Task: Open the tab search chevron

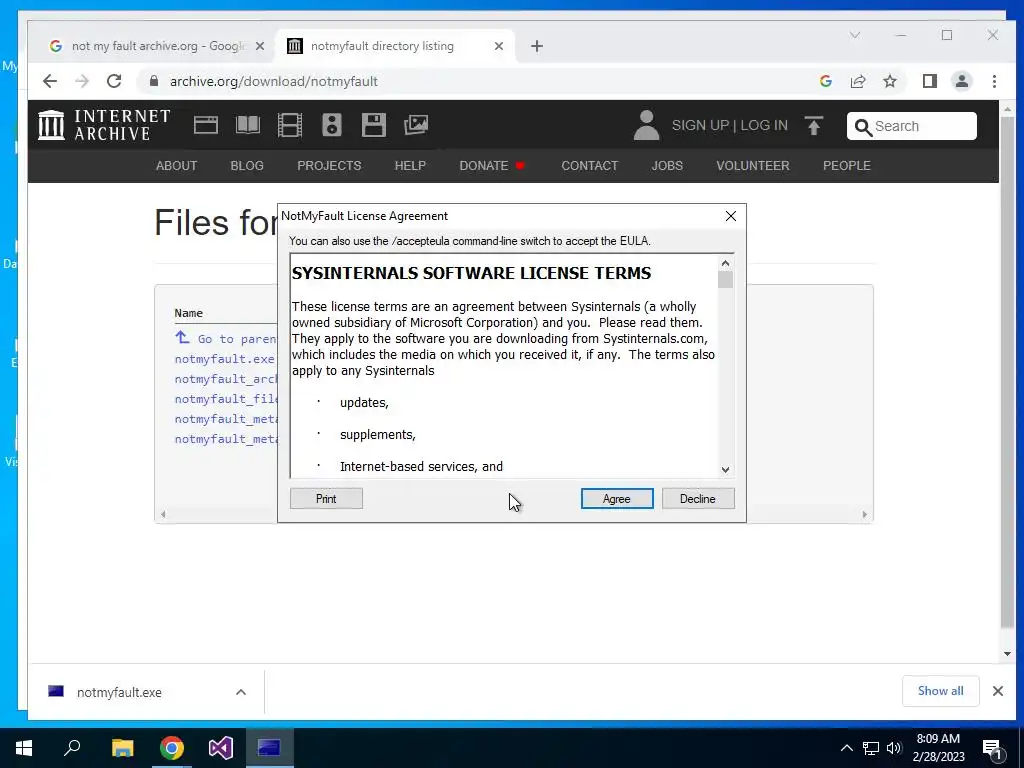Action: point(854,35)
